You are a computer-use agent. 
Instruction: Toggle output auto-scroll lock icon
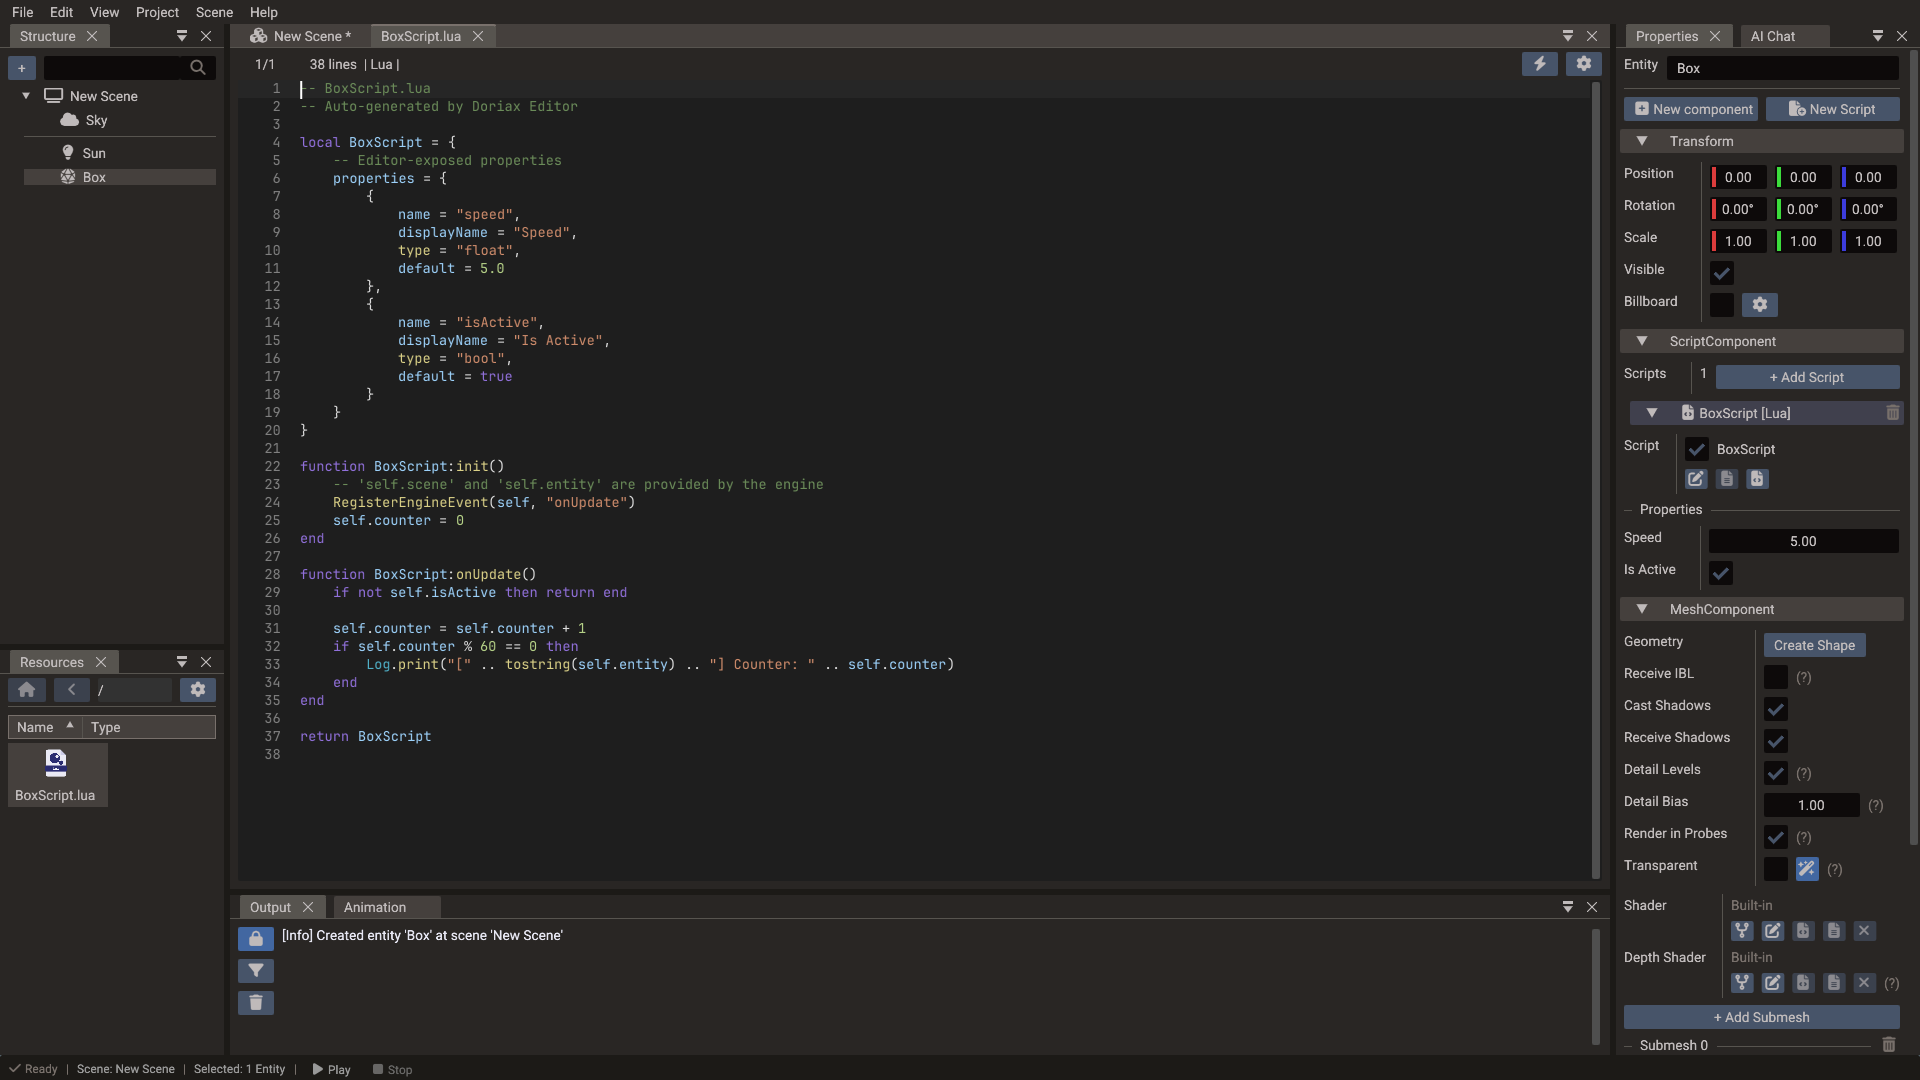click(x=256, y=939)
